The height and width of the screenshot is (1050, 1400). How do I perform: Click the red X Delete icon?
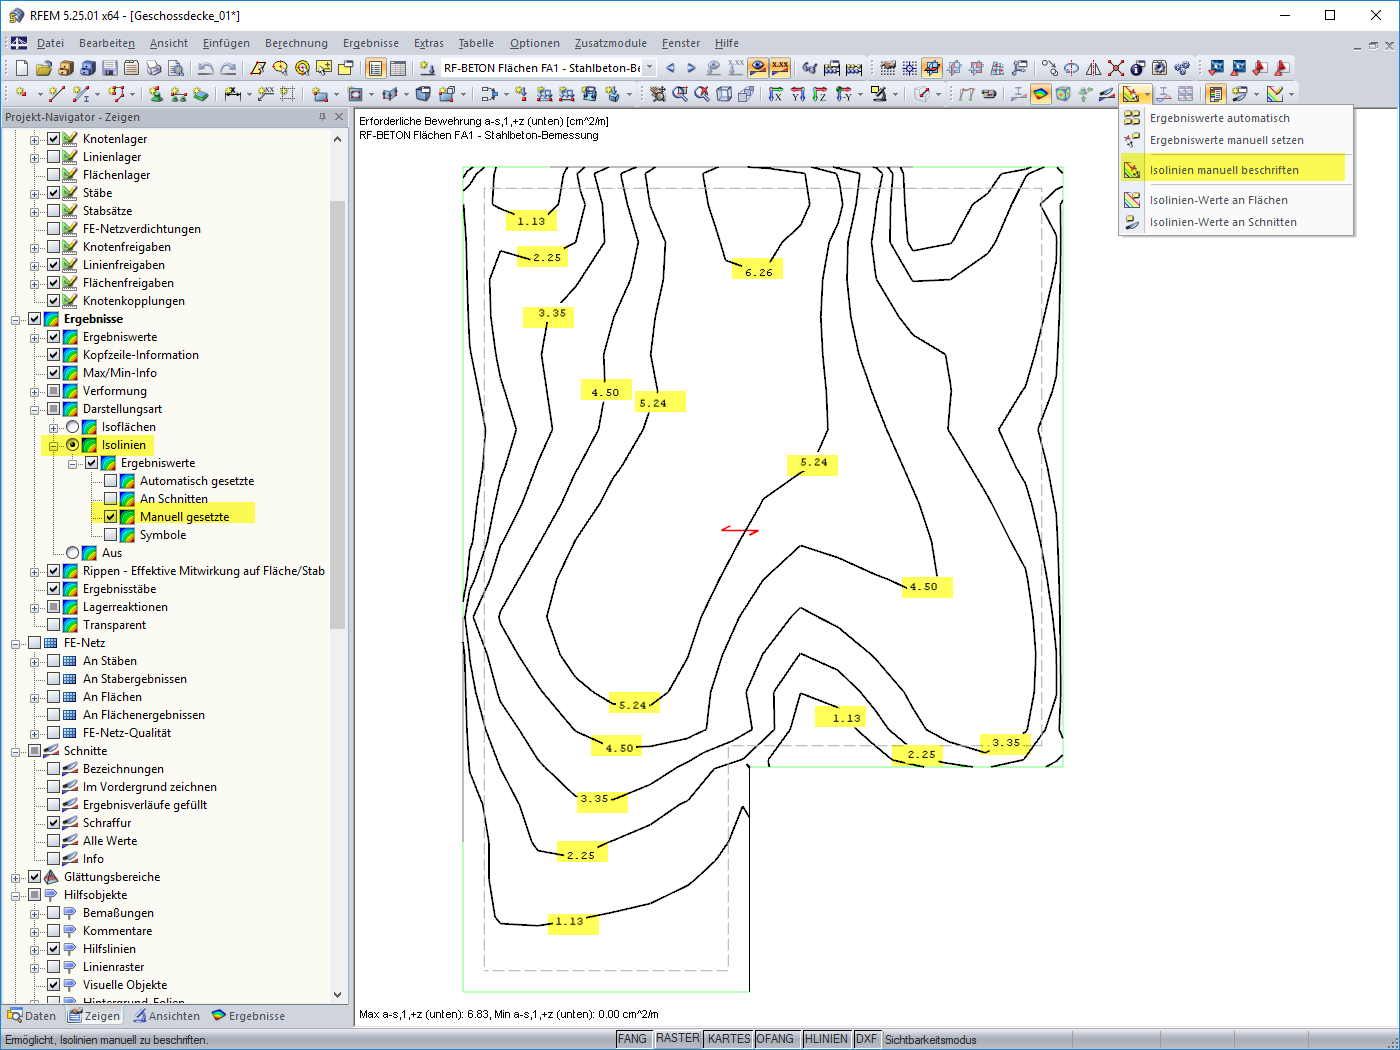coord(1116,68)
